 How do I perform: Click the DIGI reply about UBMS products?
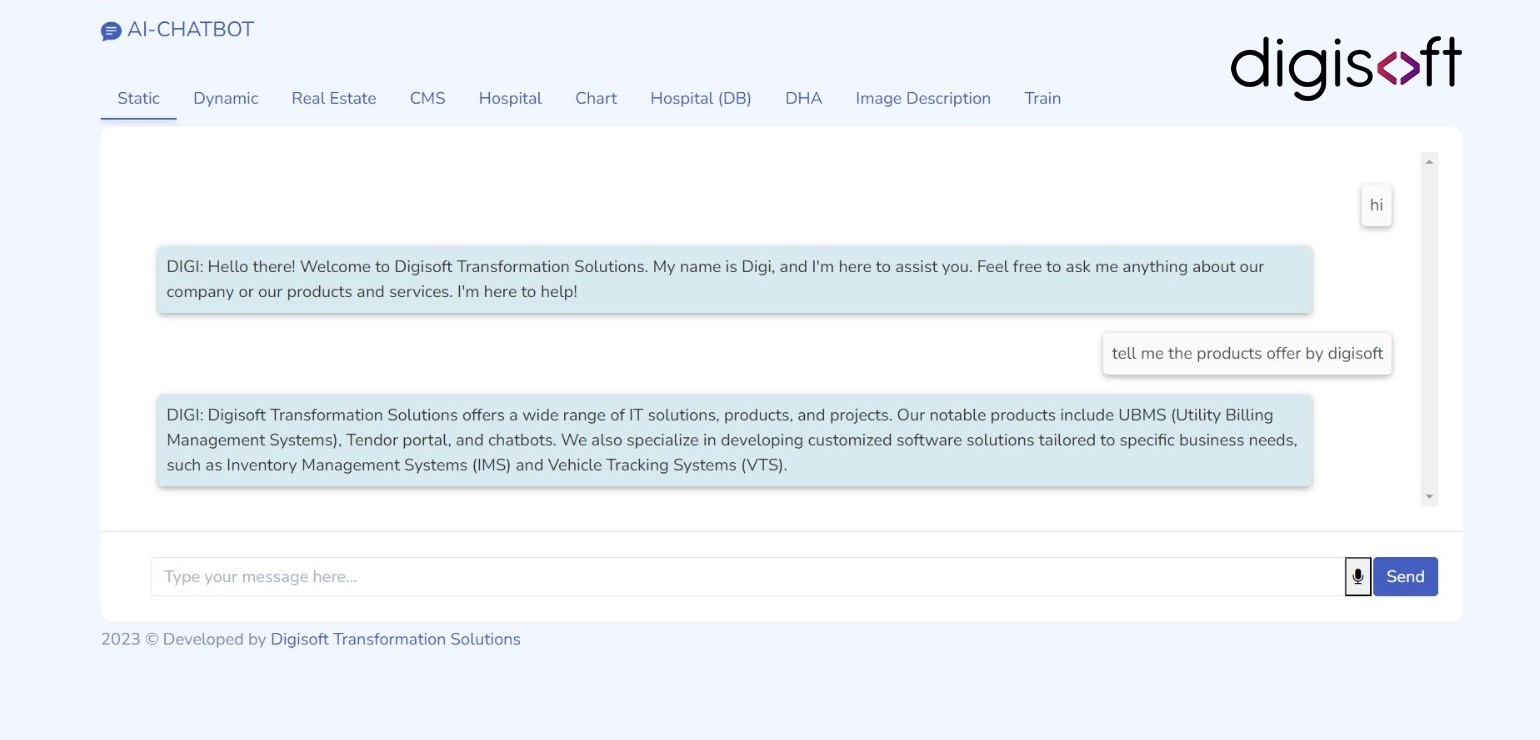pos(734,440)
